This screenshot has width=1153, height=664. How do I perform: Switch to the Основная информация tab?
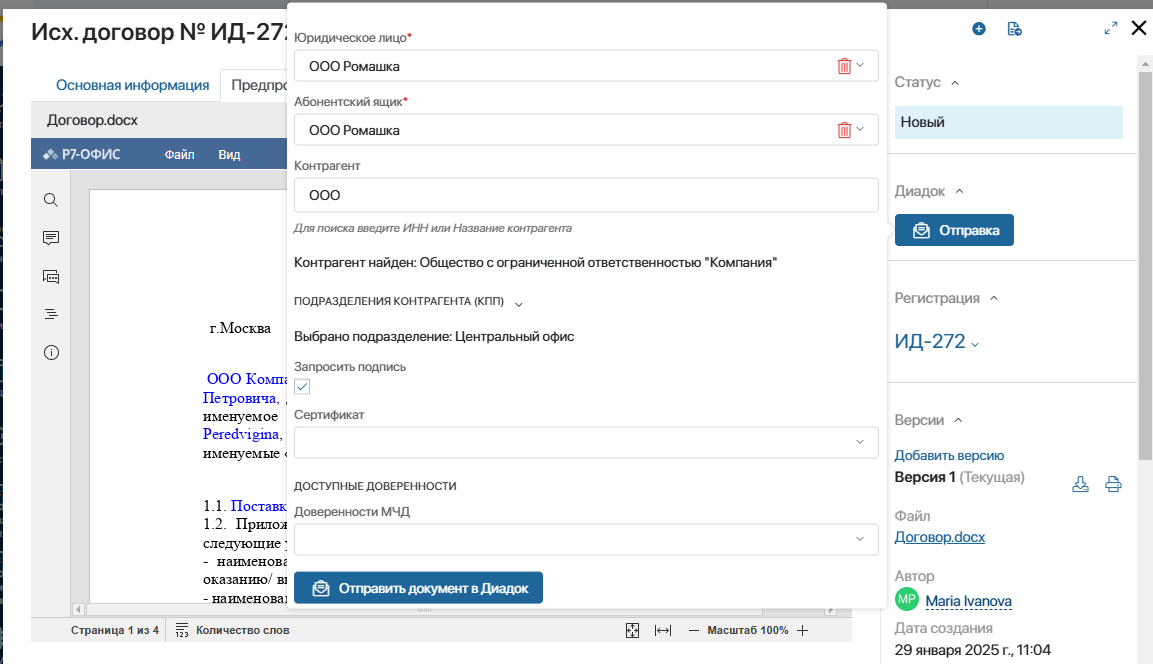click(131, 84)
